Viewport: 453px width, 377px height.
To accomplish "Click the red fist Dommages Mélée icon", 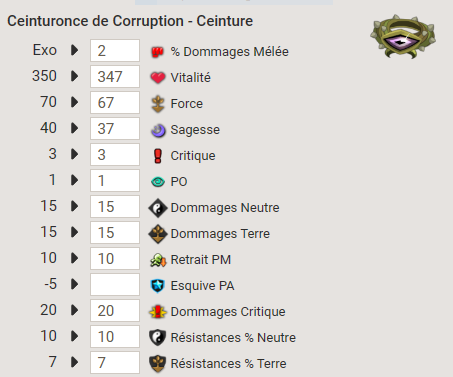I will 157,52.
